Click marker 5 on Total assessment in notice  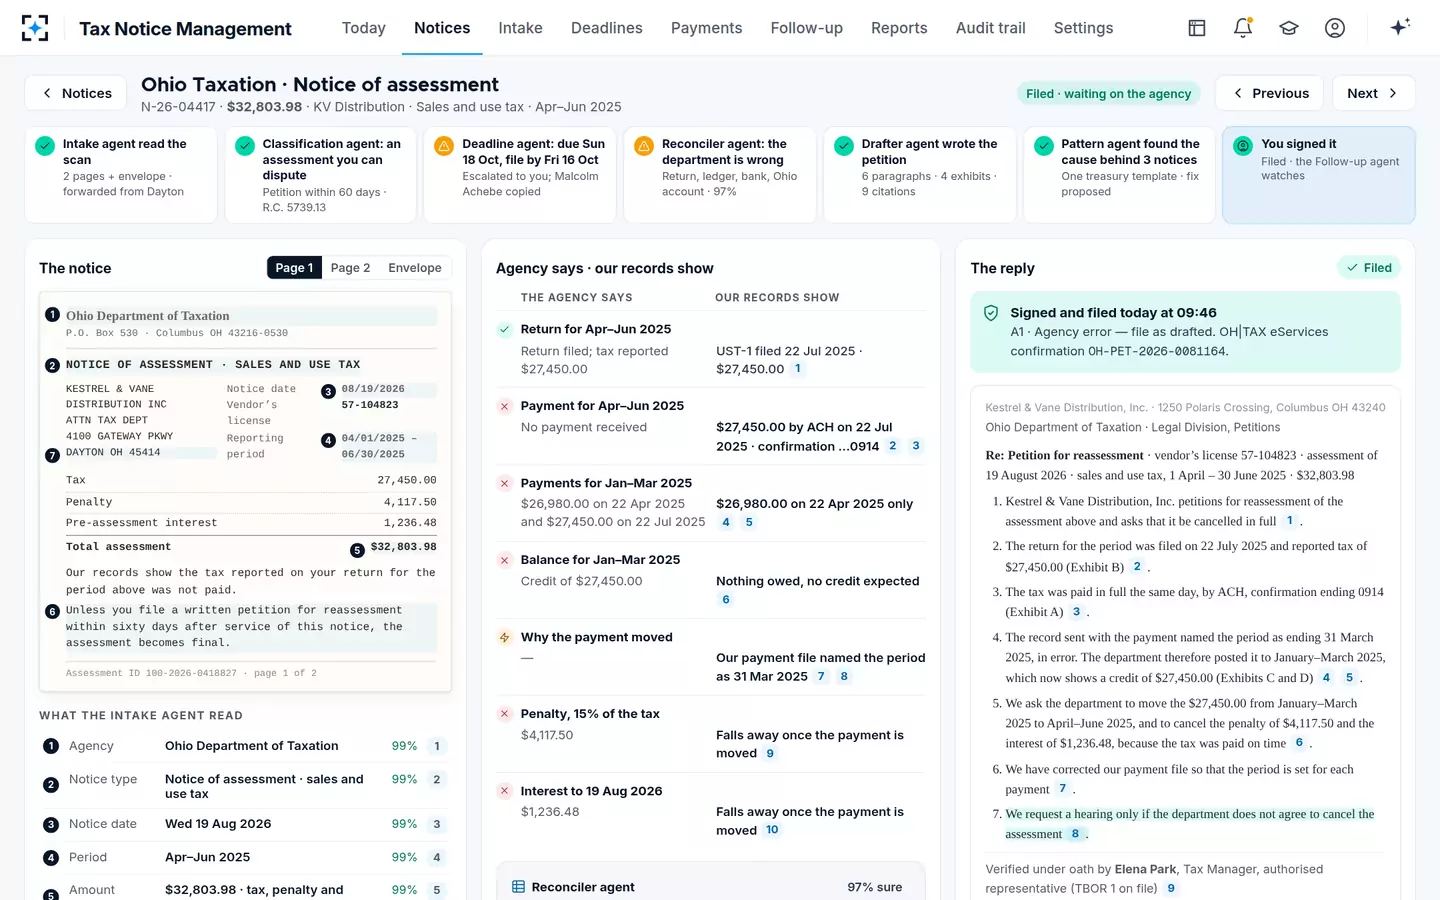(x=357, y=550)
